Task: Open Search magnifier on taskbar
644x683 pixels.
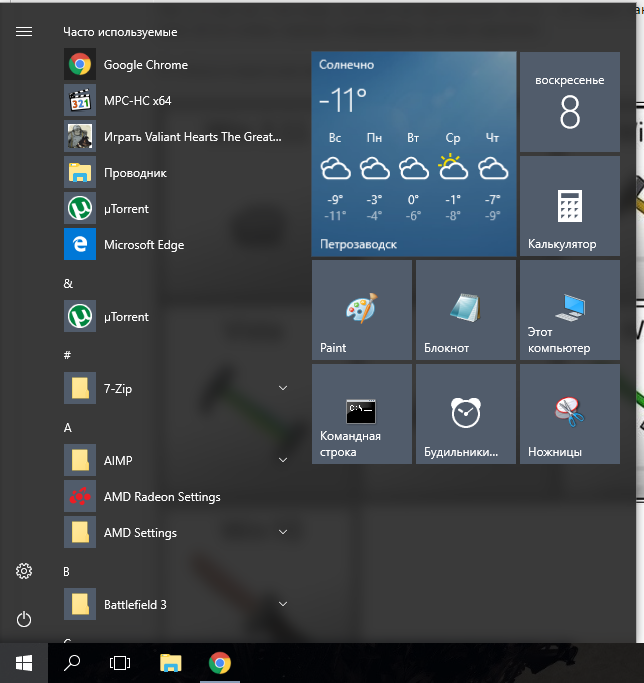Action: [72, 663]
